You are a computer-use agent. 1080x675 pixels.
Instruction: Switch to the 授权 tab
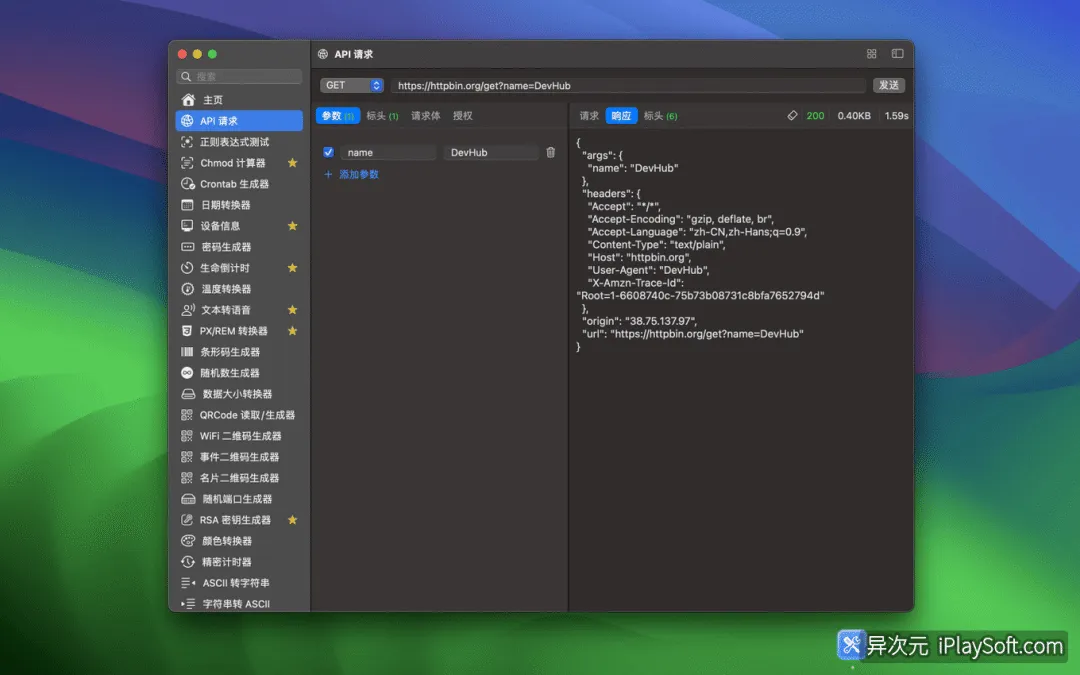463,116
